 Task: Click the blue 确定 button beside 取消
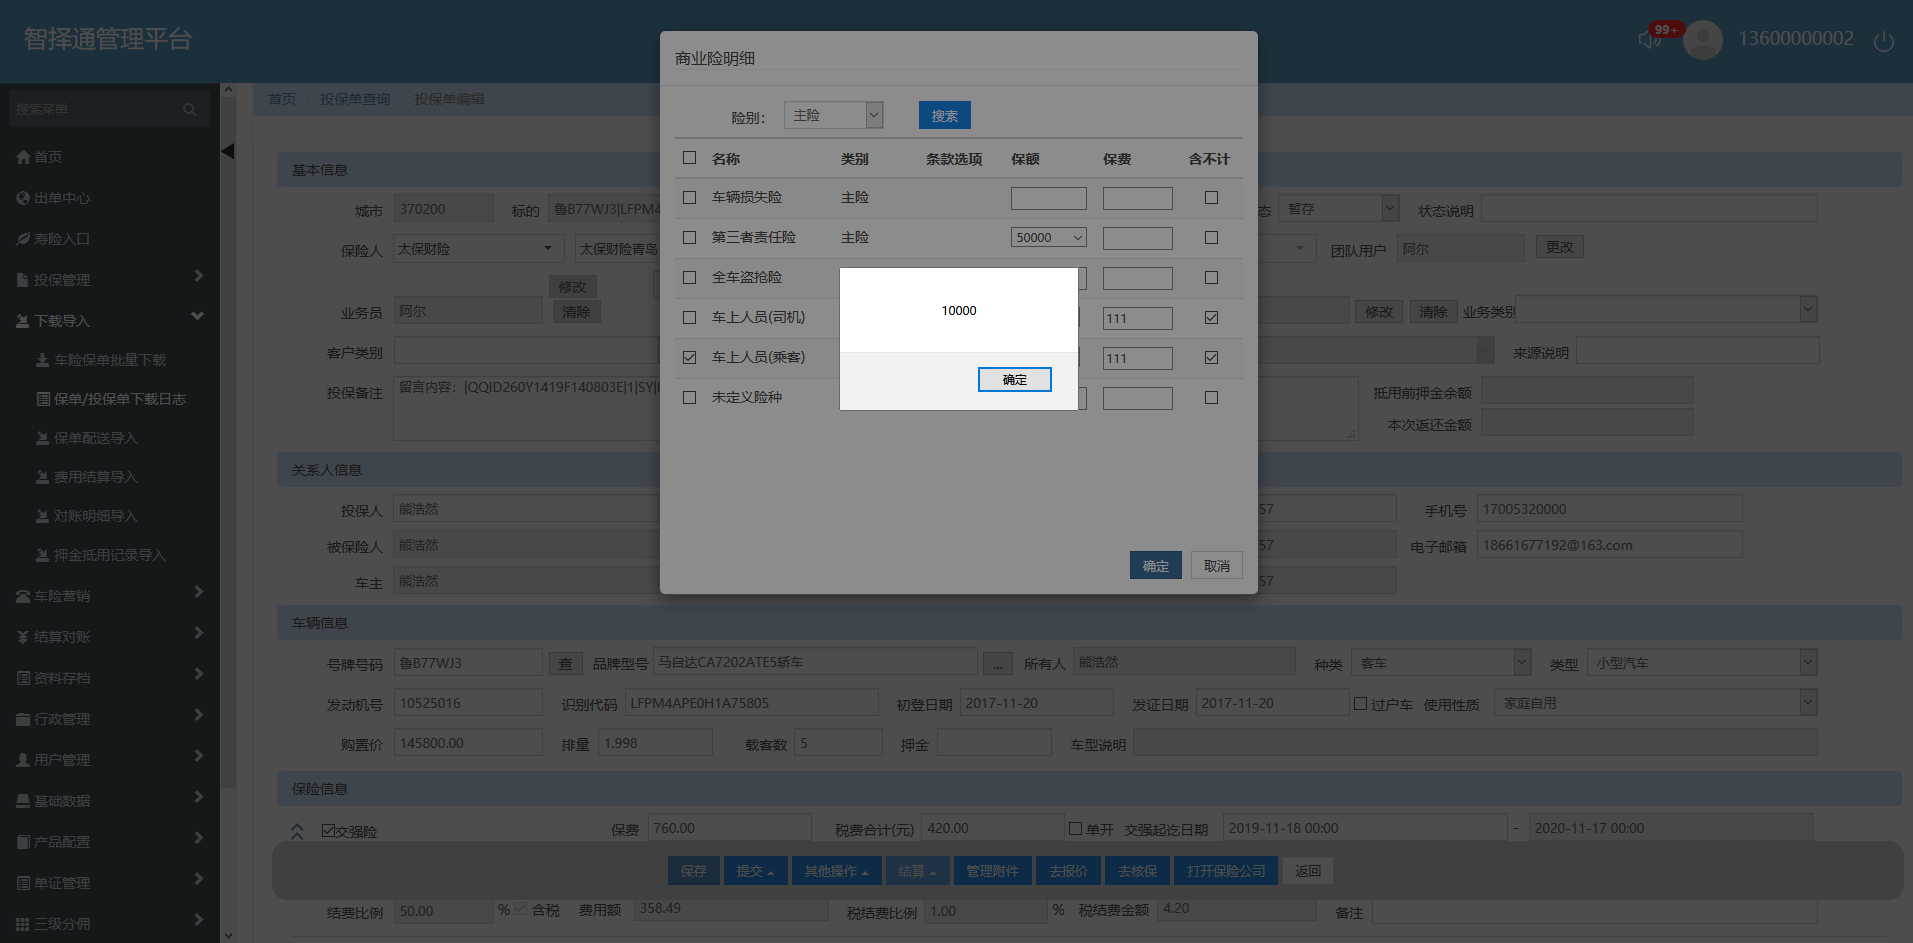1156,566
